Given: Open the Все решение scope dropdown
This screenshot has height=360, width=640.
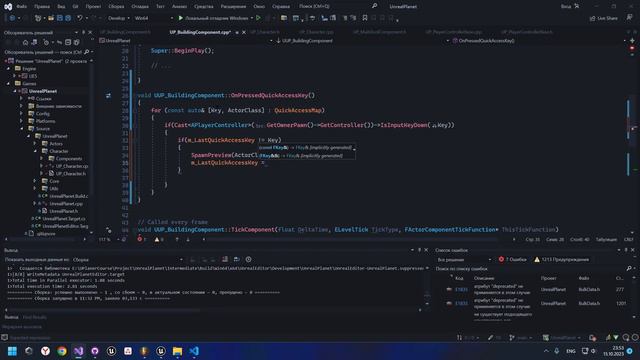Looking at the screenshot, I should click(x=464, y=260).
